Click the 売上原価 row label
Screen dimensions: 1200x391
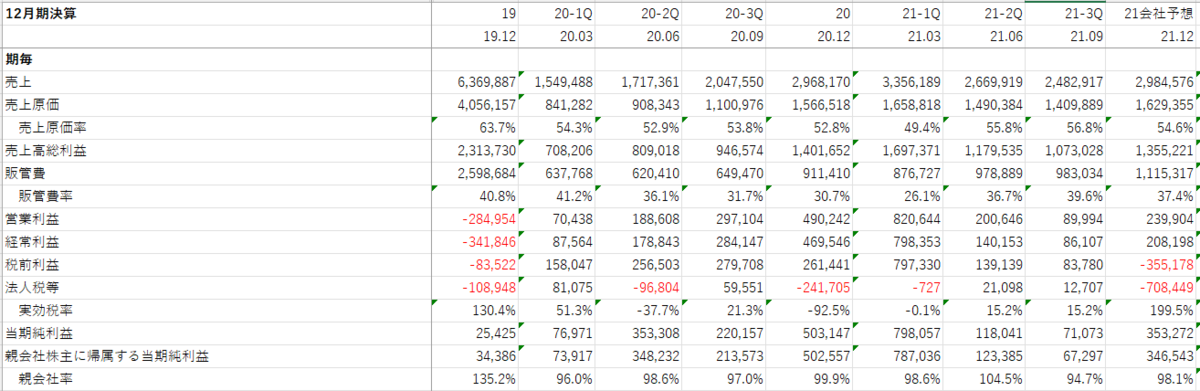click(x=32, y=105)
